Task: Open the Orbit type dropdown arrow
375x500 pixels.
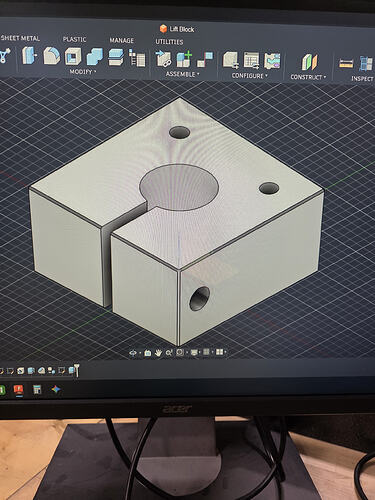Action: coord(140,353)
